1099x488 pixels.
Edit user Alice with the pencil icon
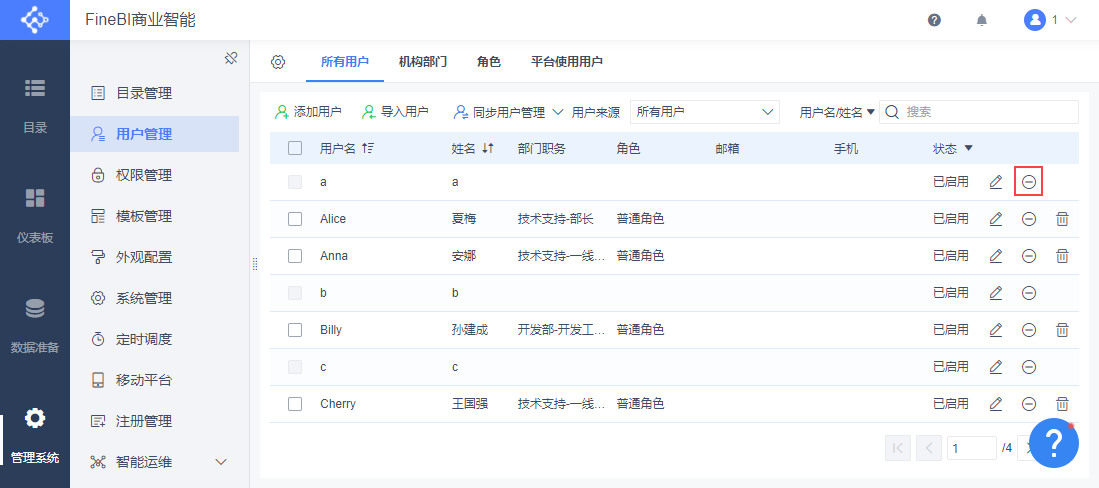(995, 219)
